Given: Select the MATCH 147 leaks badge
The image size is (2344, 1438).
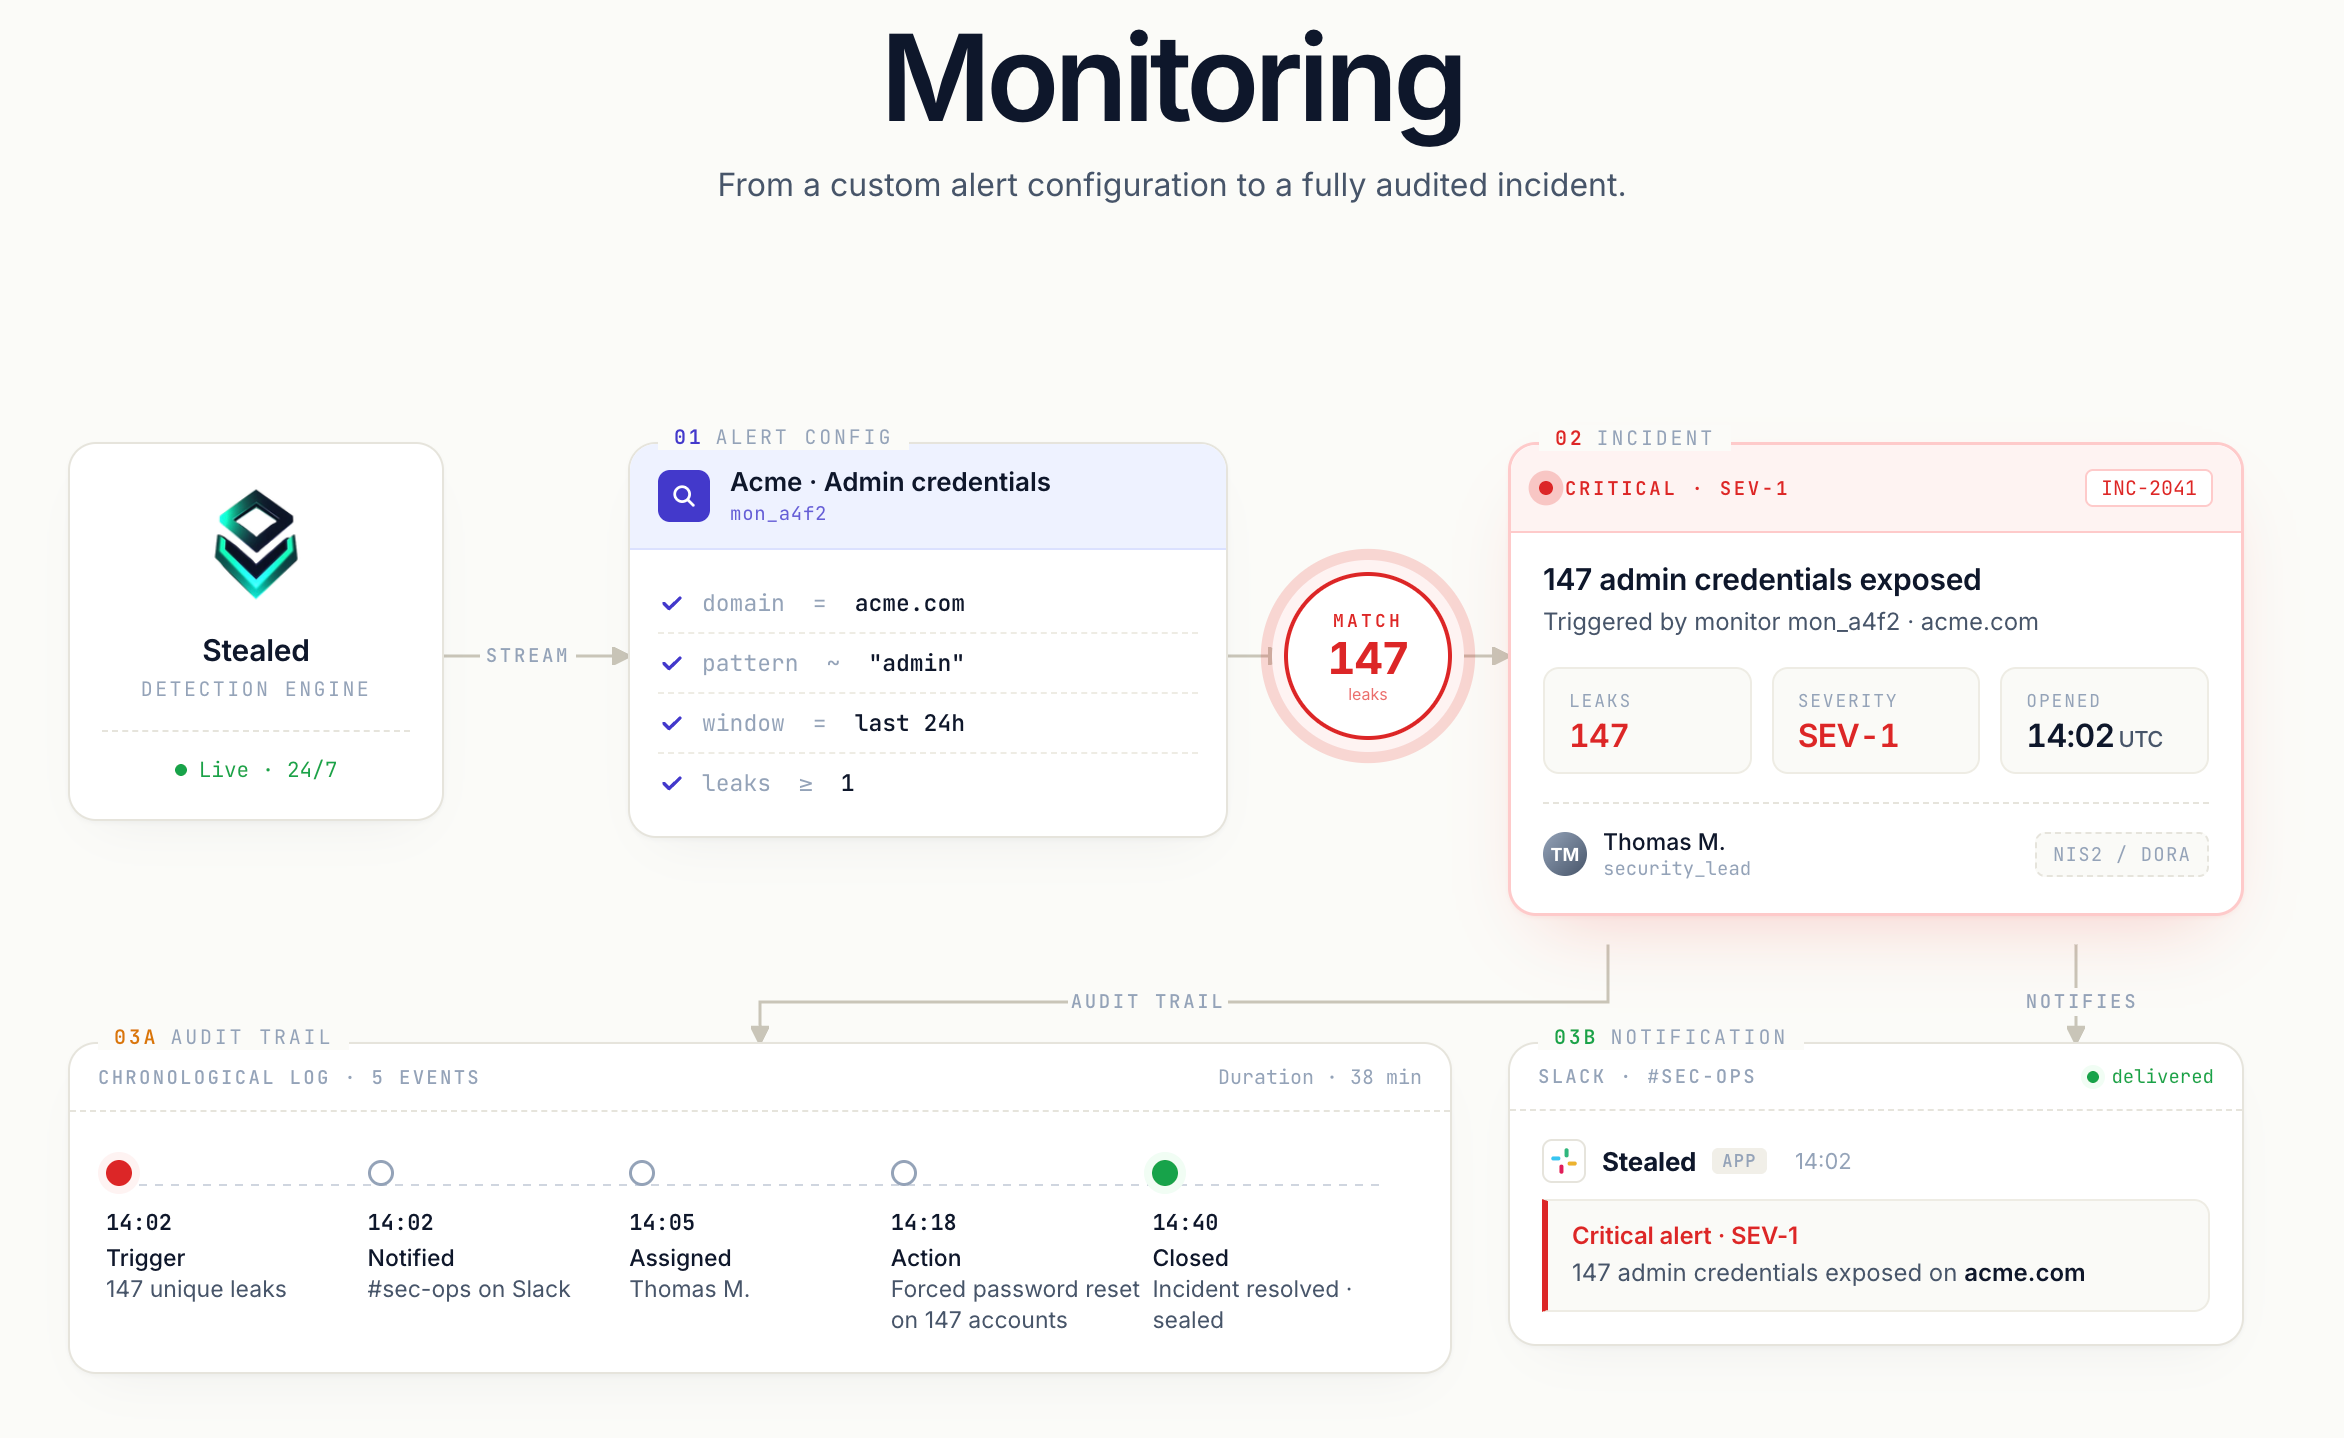Looking at the screenshot, I should (x=1367, y=657).
